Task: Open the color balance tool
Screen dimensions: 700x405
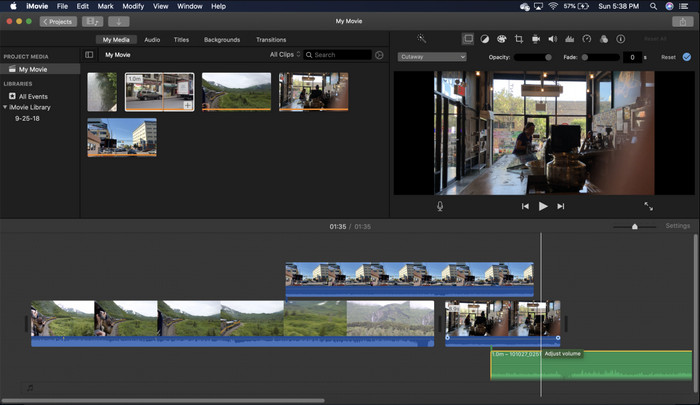Action: tap(485, 39)
